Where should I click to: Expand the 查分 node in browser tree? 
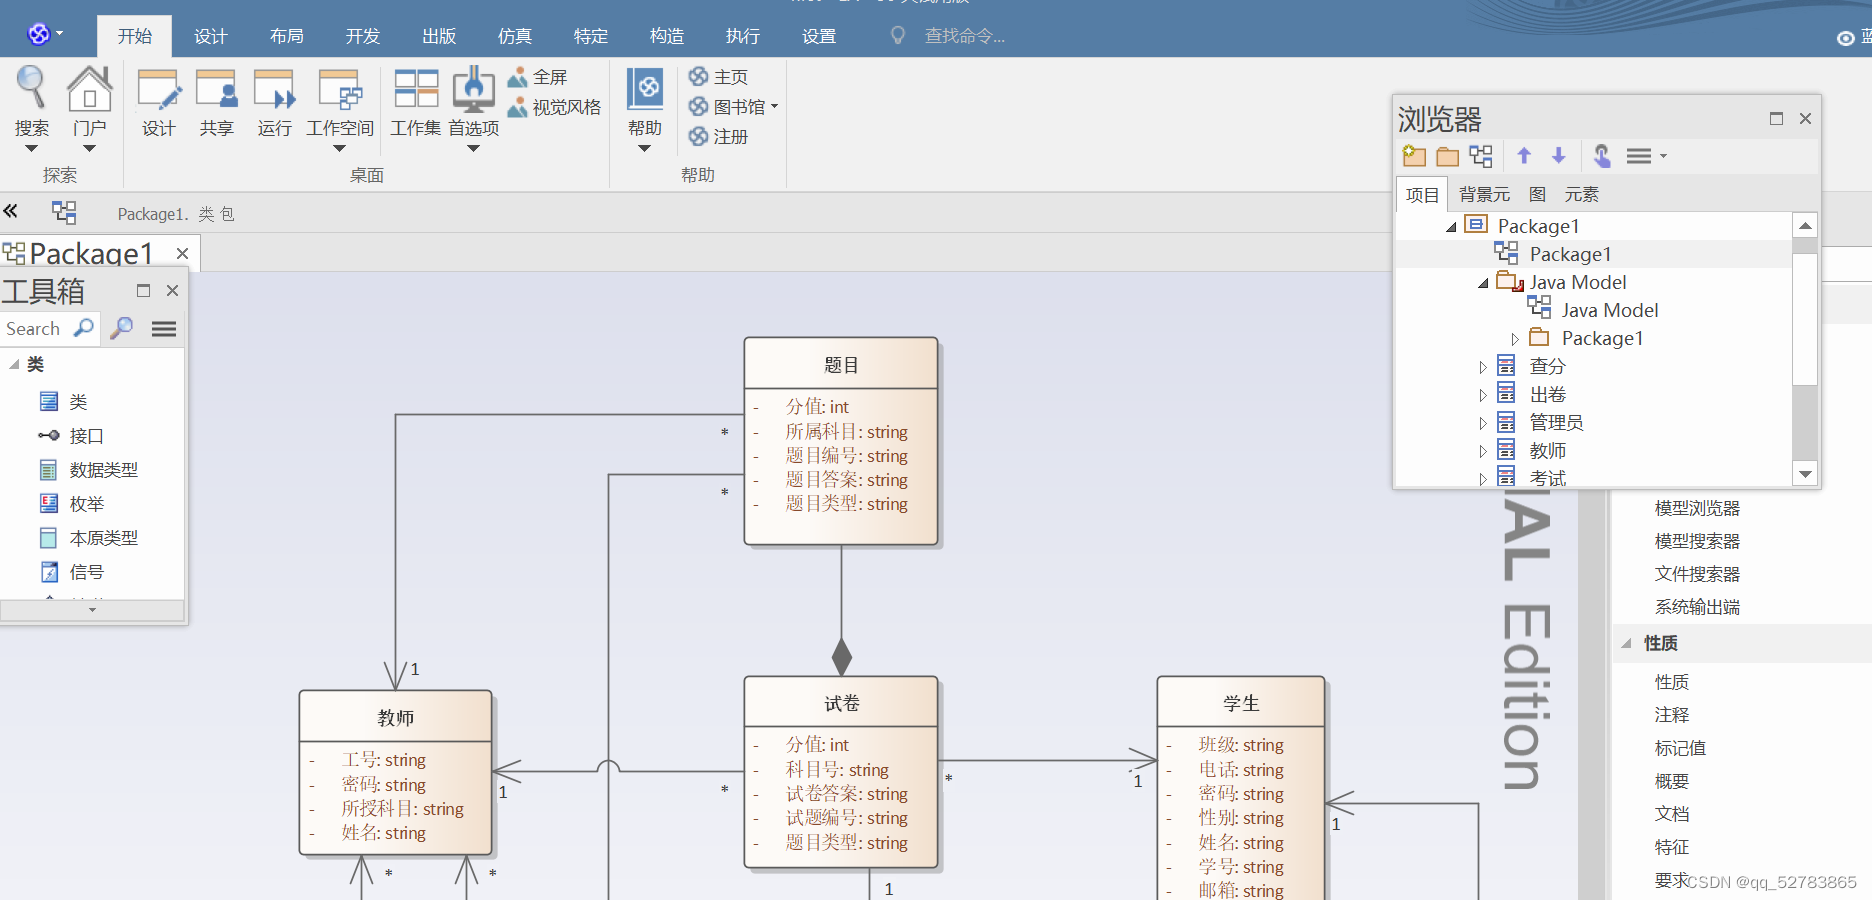[x=1483, y=366]
